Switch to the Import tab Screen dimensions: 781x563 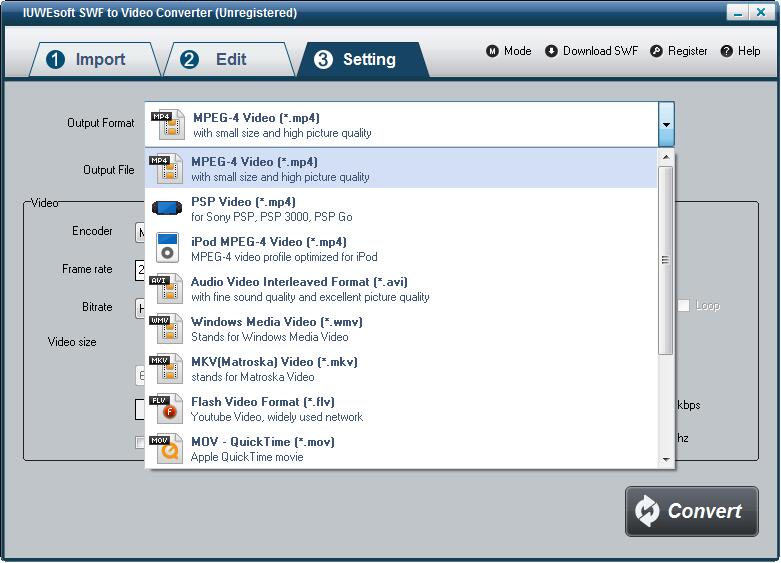95,59
